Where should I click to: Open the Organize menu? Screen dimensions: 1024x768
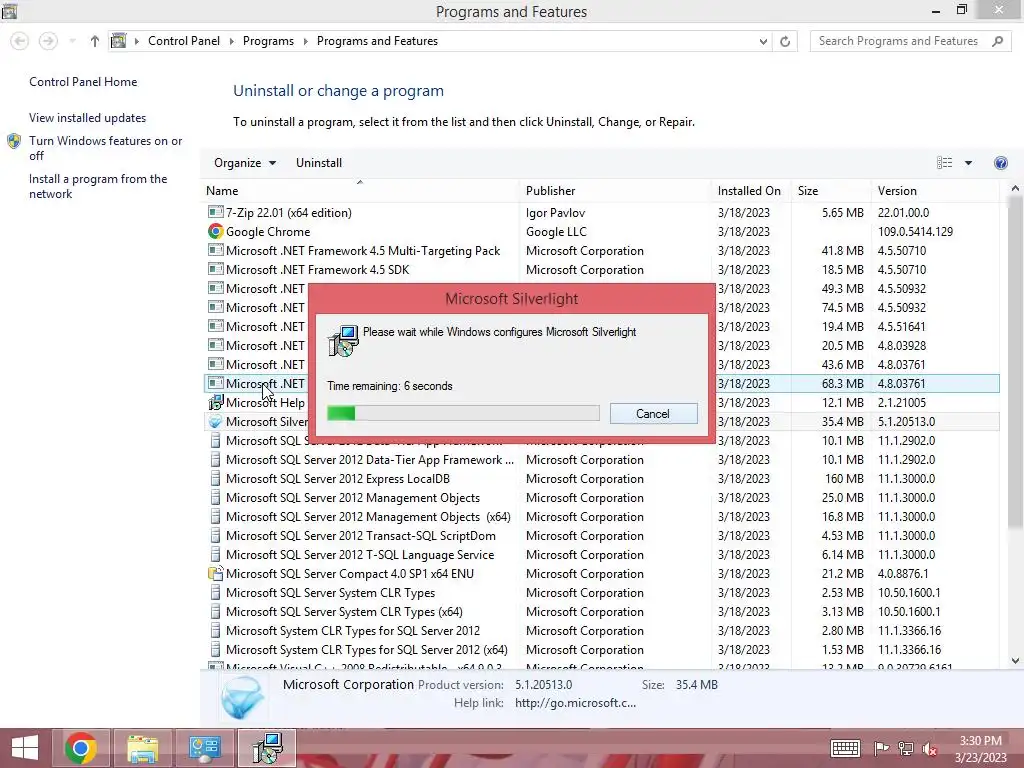coord(245,163)
